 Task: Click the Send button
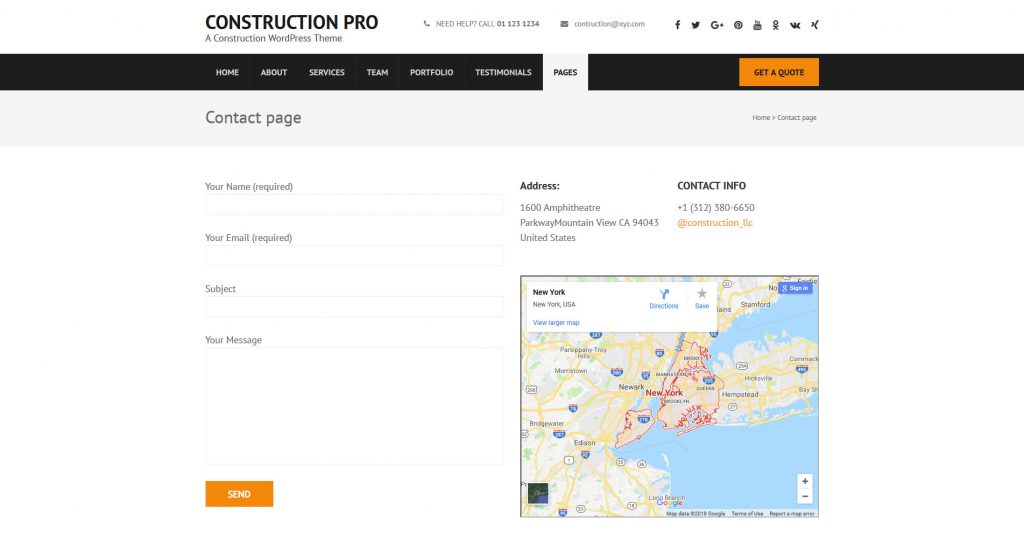(x=239, y=494)
